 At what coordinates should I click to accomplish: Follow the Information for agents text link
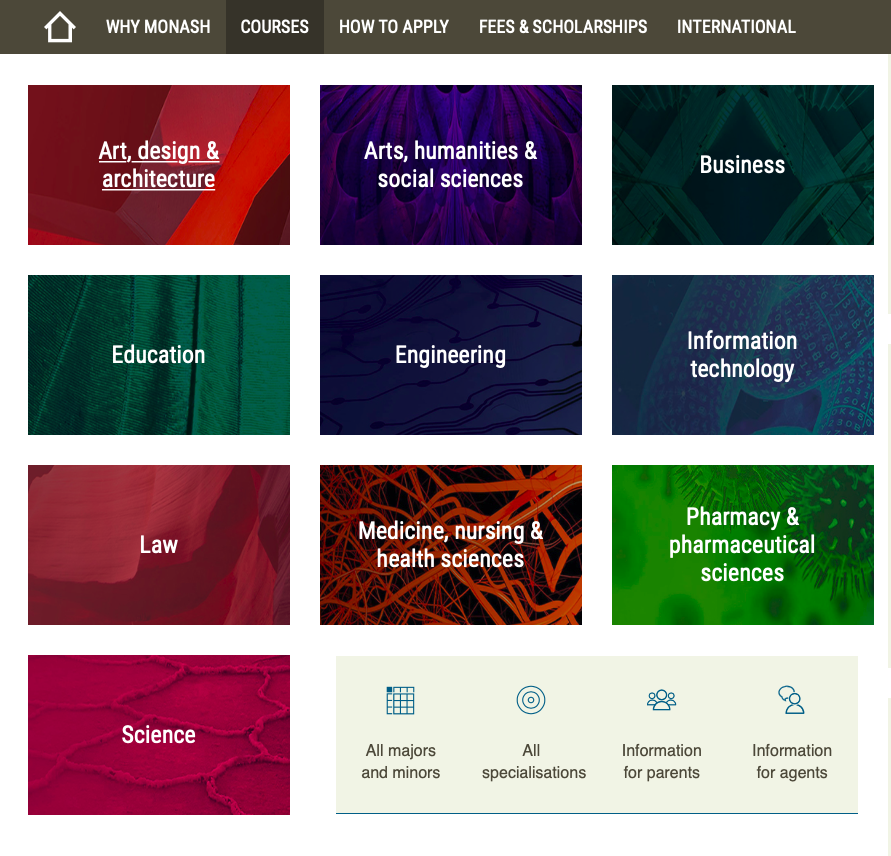coord(792,761)
